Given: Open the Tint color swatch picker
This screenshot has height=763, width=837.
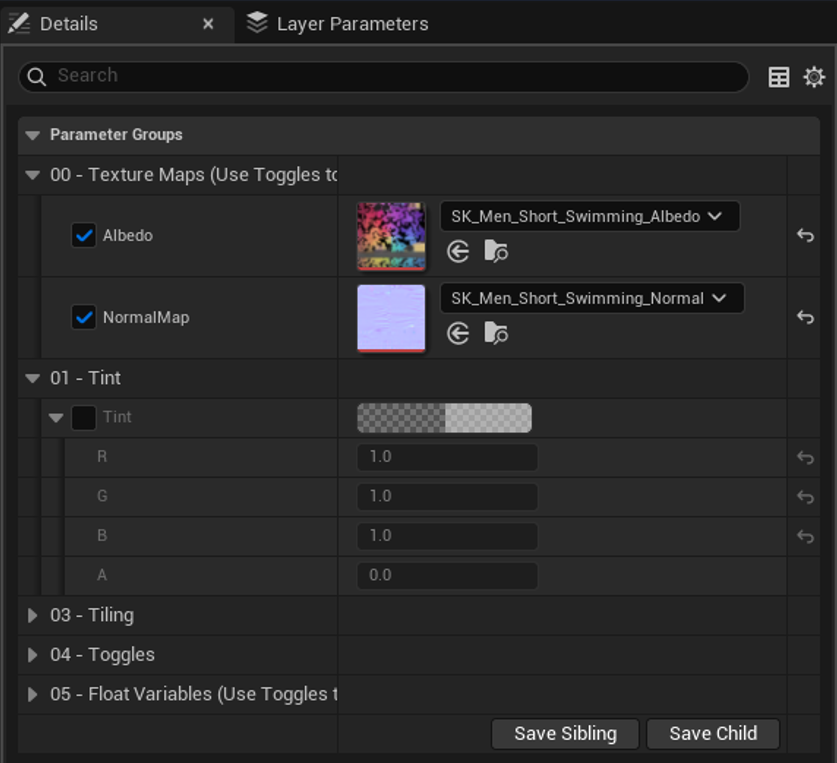Looking at the screenshot, I should click(444, 418).
